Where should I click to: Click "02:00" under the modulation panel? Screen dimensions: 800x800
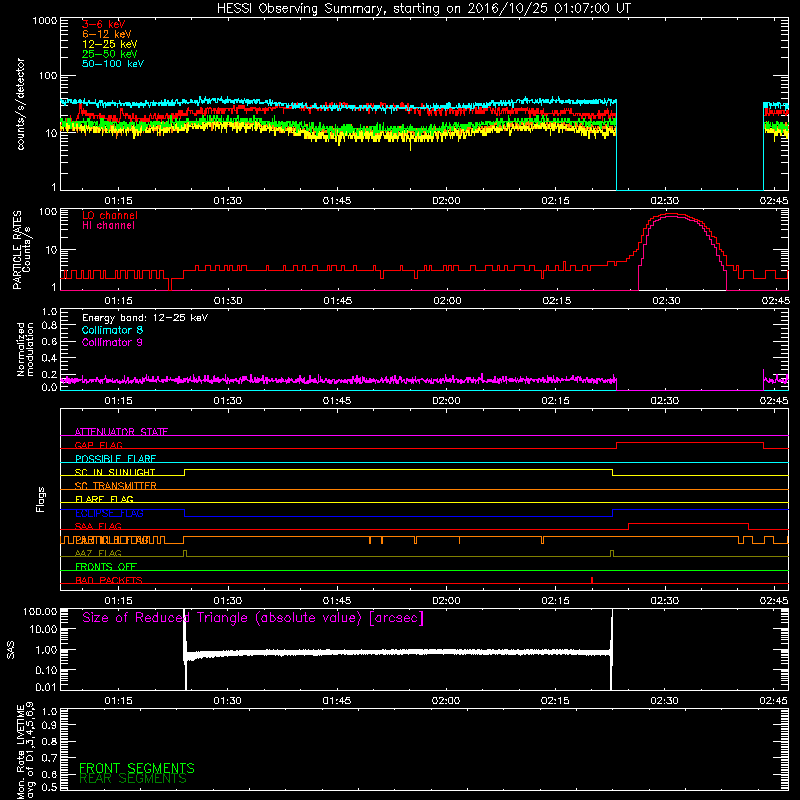(446, 401)
